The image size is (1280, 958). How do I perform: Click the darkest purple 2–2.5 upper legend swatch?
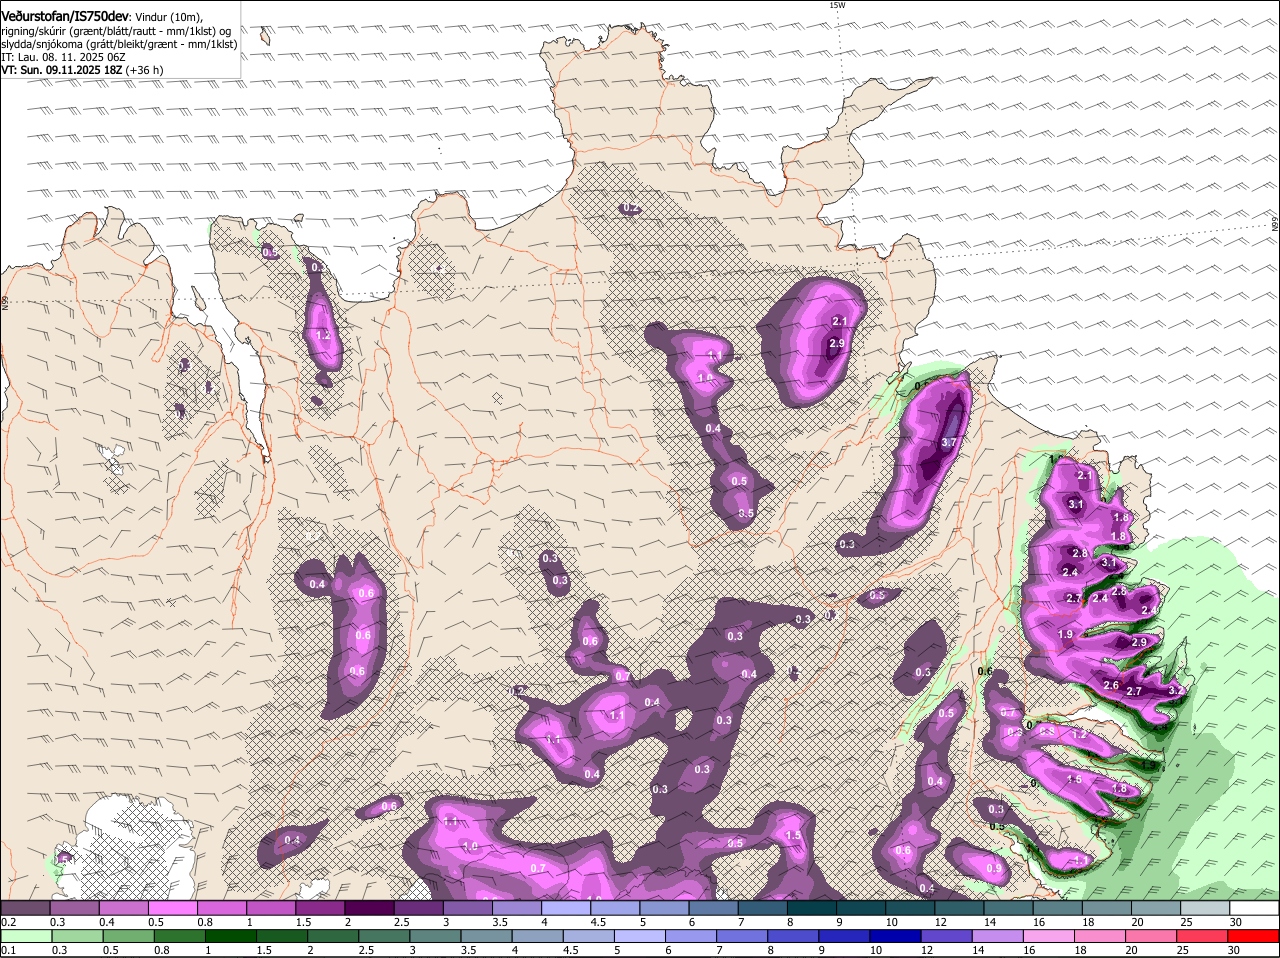[371, 908]
